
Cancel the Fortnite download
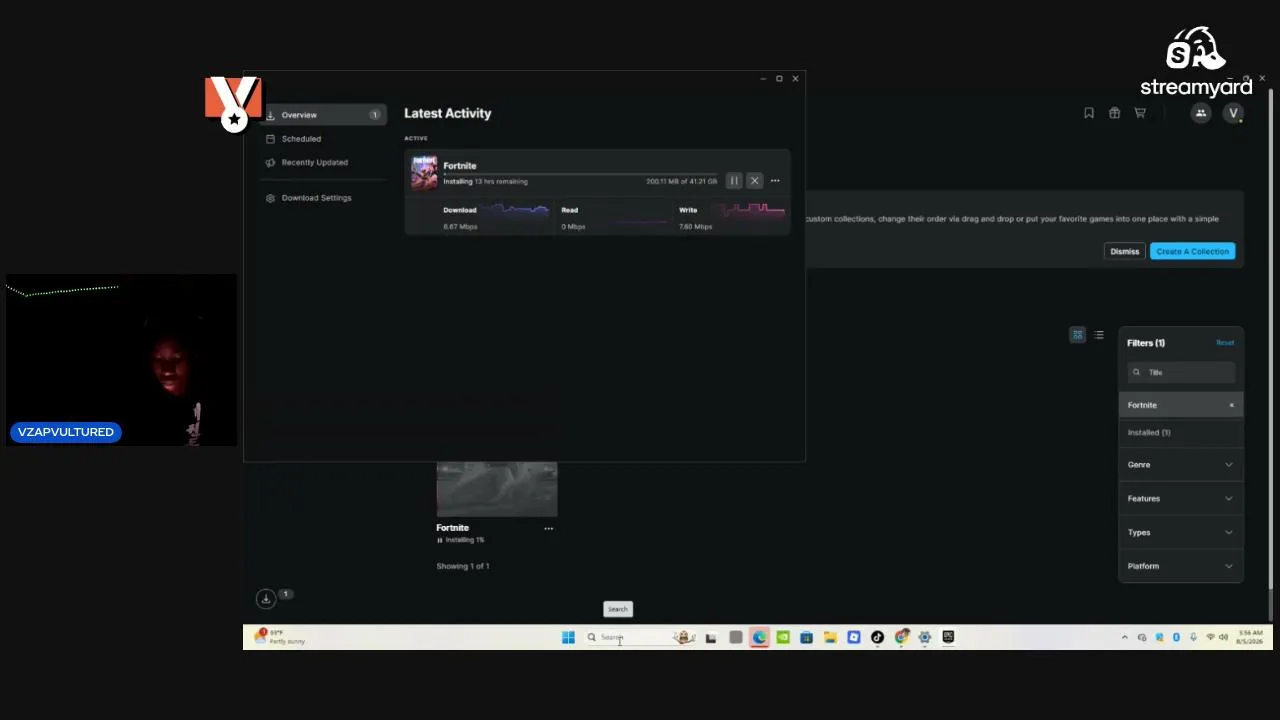point(755,181)
